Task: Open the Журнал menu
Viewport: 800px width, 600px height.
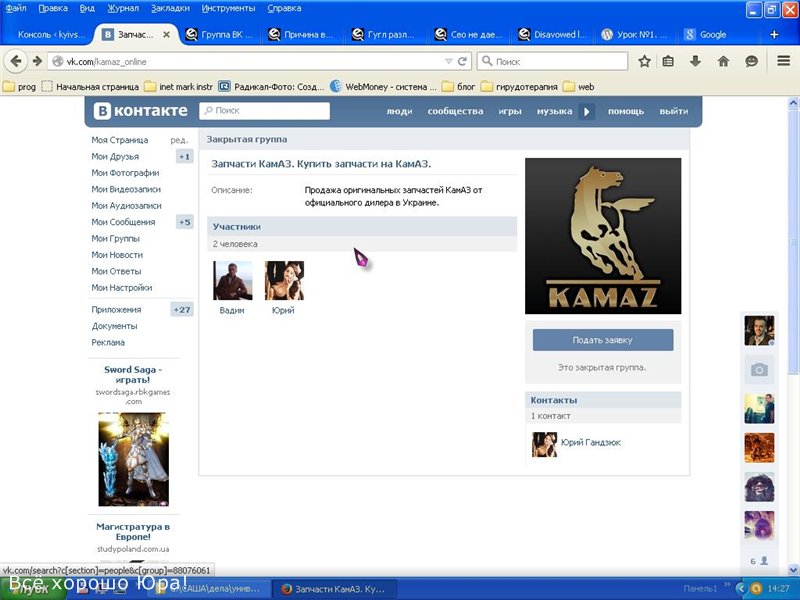Action: [x=123, y=8]
